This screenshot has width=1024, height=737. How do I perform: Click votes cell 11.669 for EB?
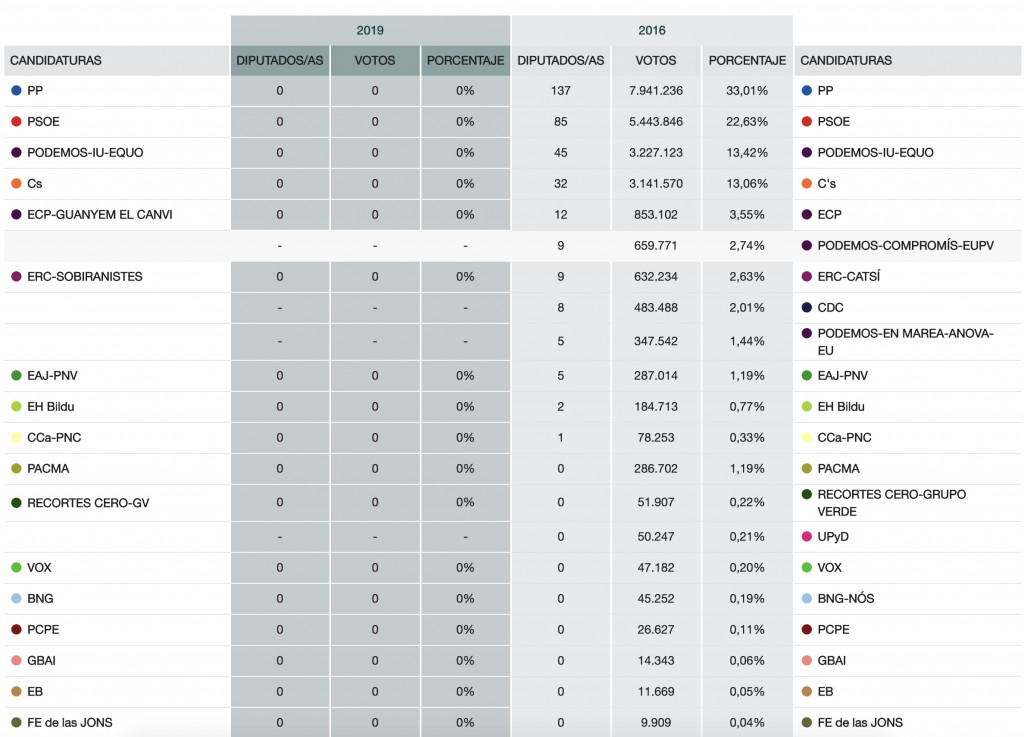(x=656, y=691)
